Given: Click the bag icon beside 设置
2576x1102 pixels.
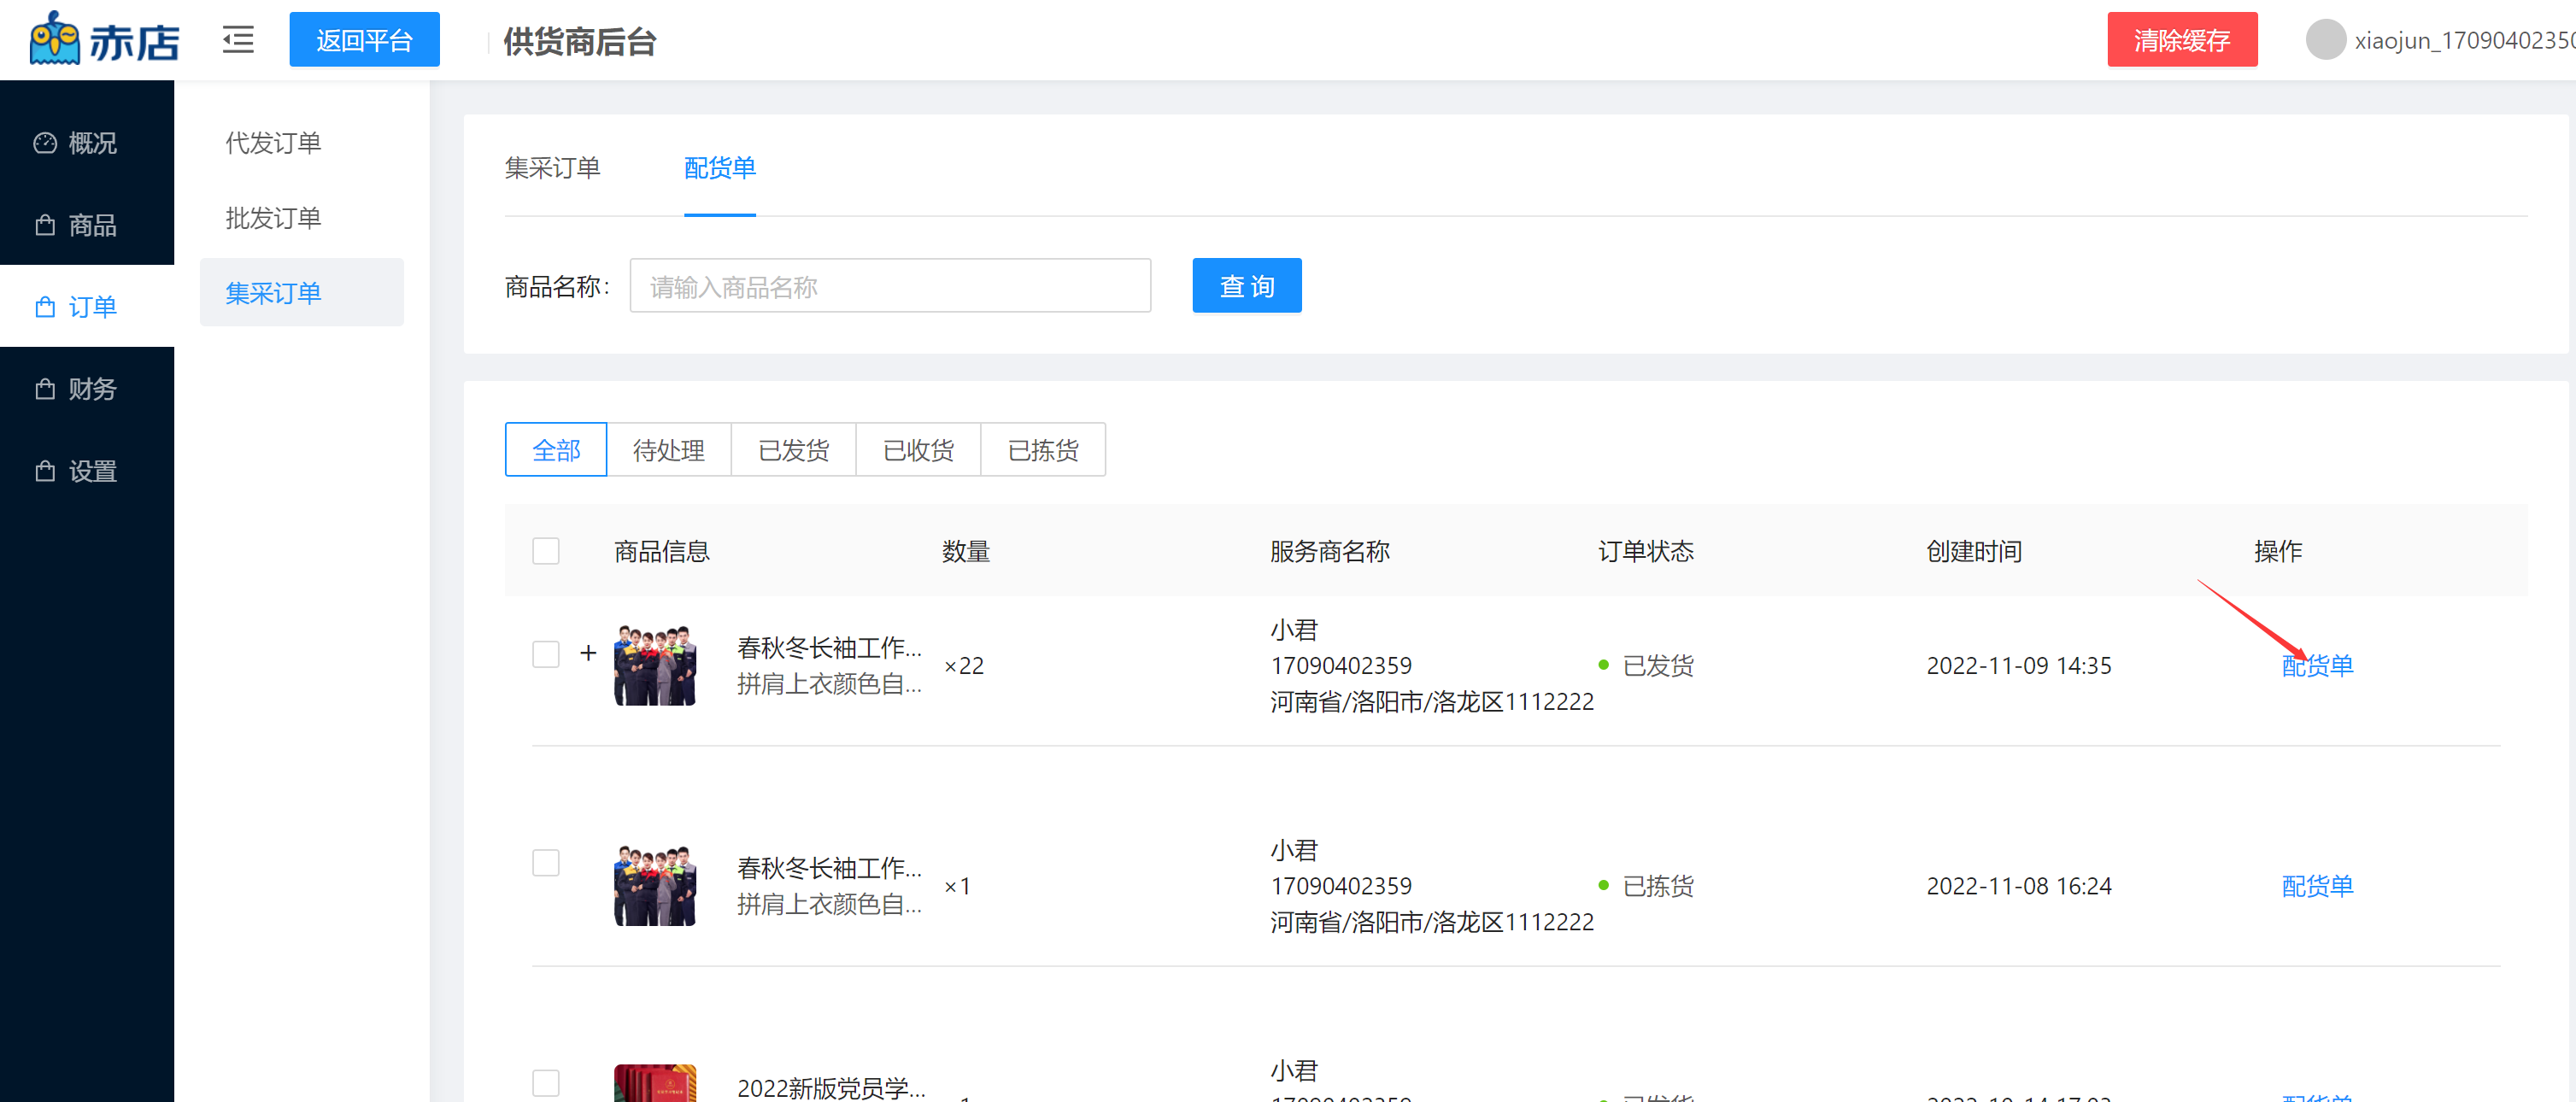Looking at the screenshot, I should click(x=45, y=471).
